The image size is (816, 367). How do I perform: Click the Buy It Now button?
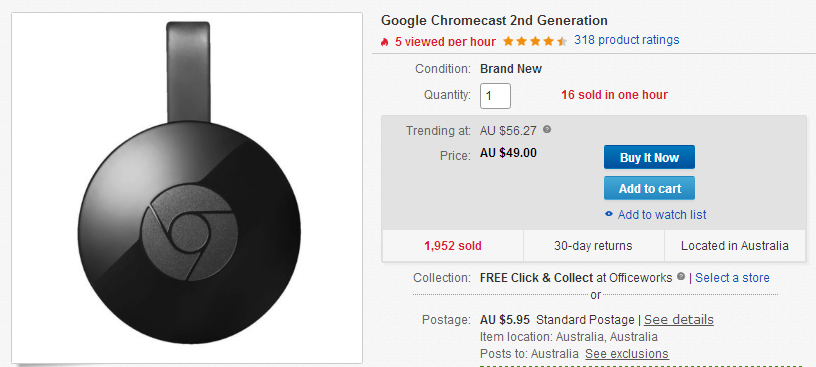(x=649, y=157)
